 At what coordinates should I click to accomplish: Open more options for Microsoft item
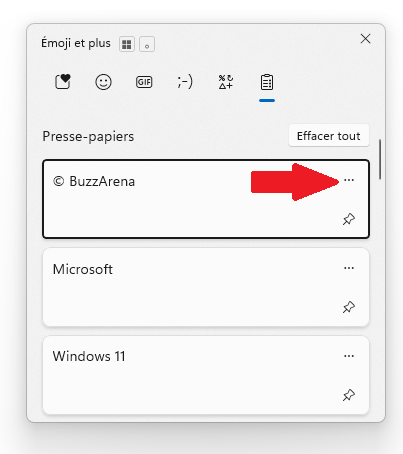[349, 268]
